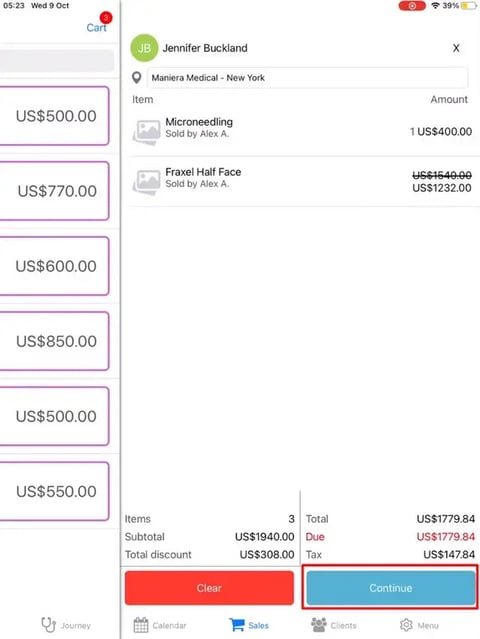480x639 pixels.
Task: Open the Fraxel Half Face discounted line item
Action: [x=302, y=182]
